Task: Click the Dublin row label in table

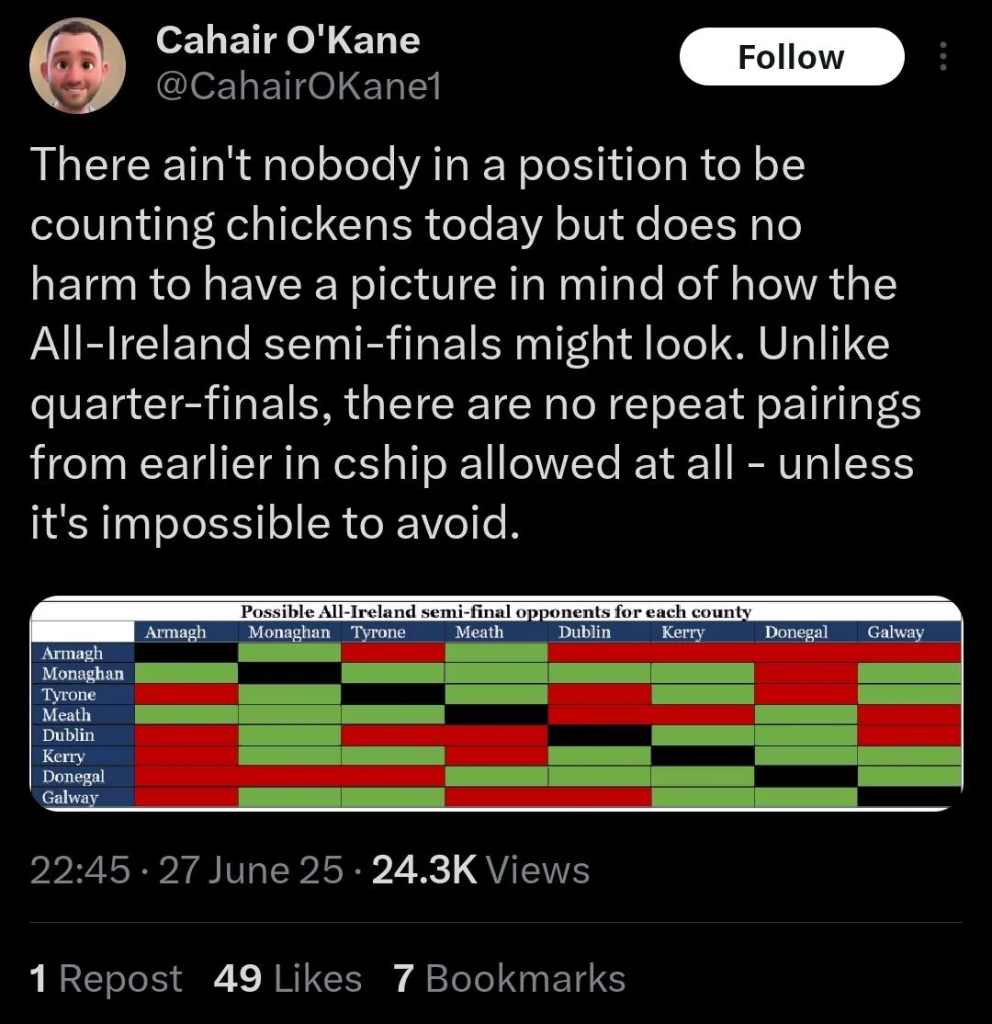Action: coord(68,735)
